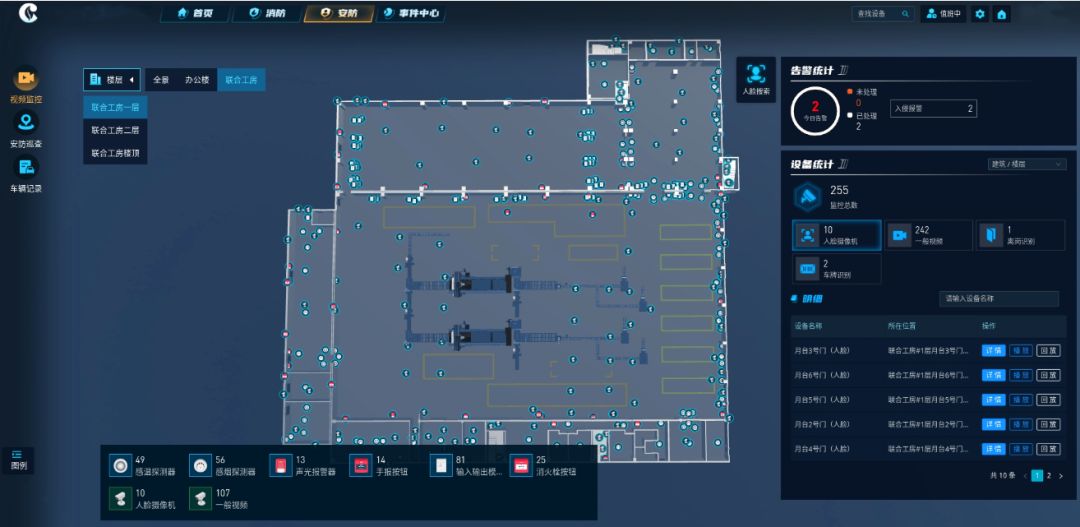Click the 人脸搜索 face search icon

[x=756, y=76]
